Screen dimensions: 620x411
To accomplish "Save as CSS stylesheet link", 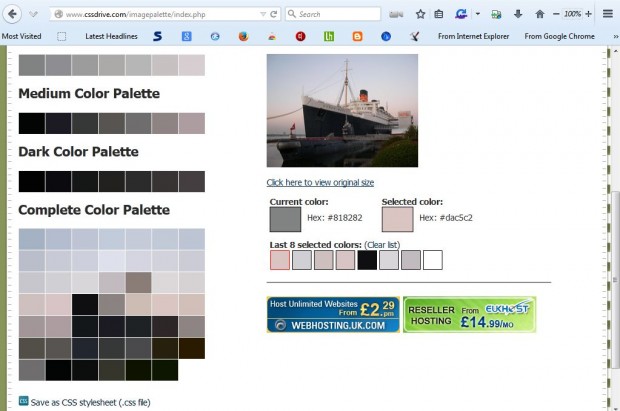I will 90,402.
